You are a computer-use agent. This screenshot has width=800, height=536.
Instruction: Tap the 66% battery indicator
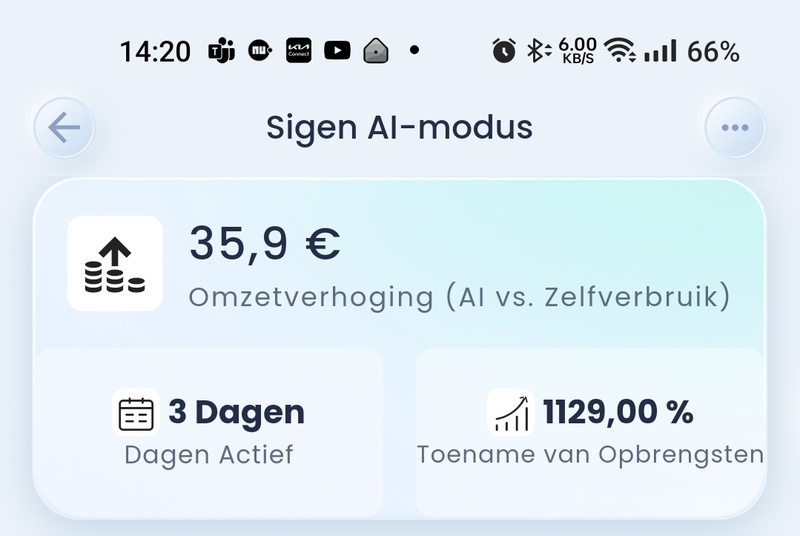[713, 51]
